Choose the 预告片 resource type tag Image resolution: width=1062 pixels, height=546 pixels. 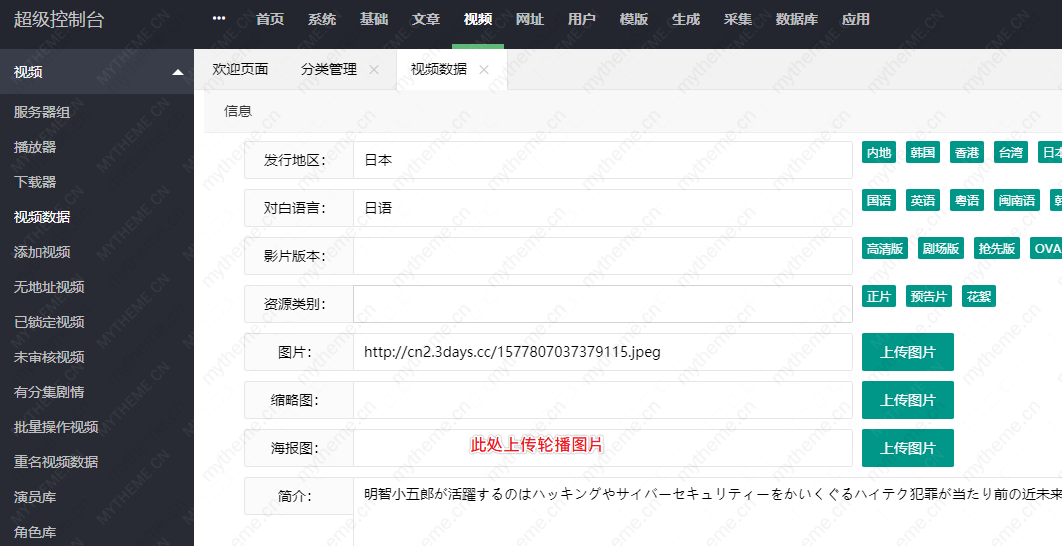pos(929,297)
